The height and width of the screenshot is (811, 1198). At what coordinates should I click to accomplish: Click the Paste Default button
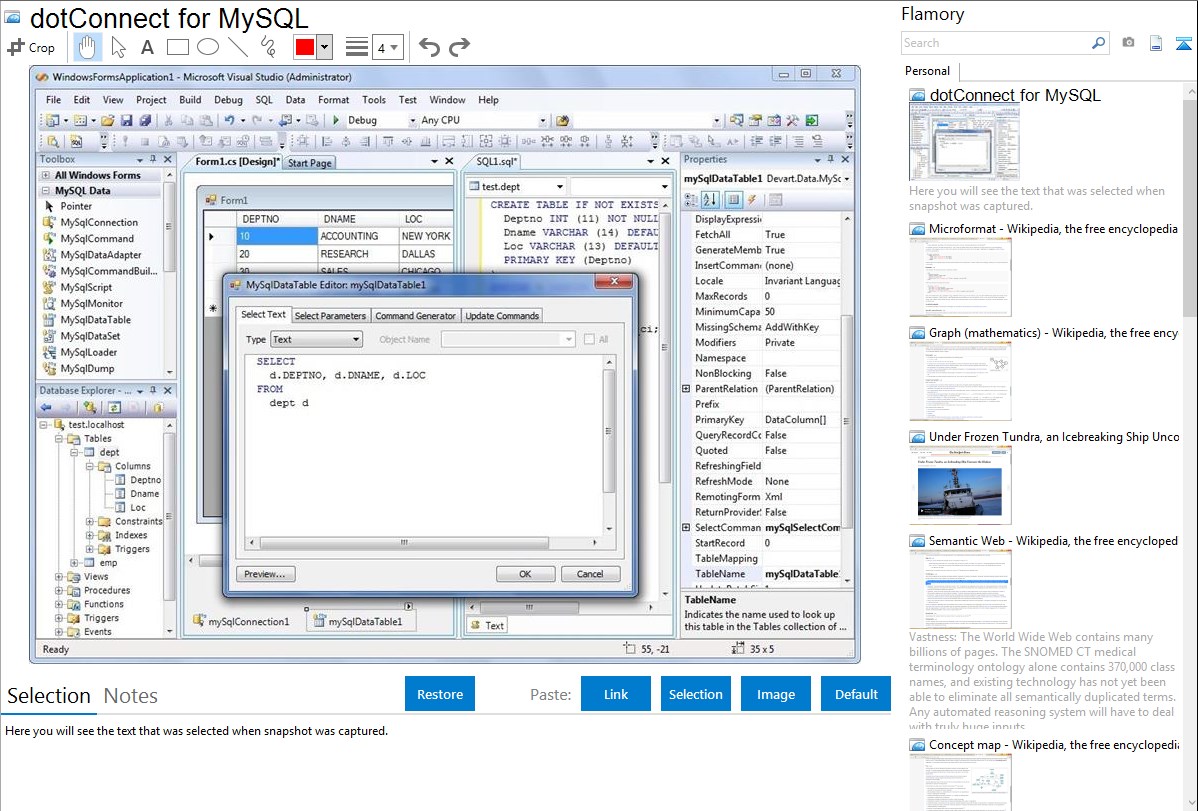click(856, 694)
